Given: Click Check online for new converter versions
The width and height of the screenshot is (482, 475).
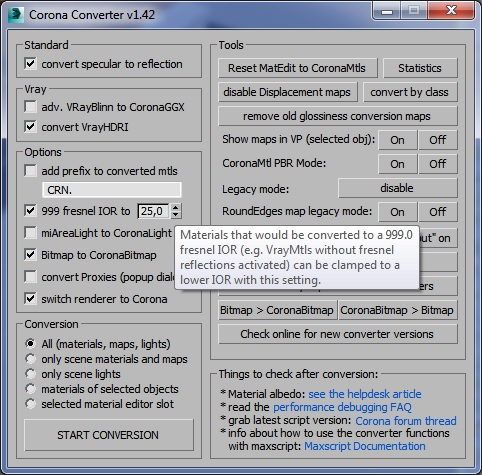Looking at the screenshot, I should click(x=338, y=334).
